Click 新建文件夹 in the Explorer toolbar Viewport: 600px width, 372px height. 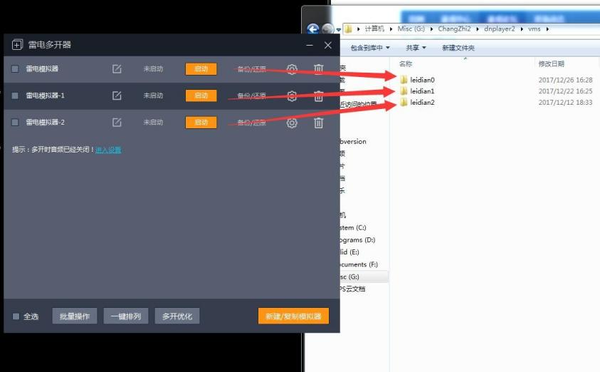click(x=458, y=48)
